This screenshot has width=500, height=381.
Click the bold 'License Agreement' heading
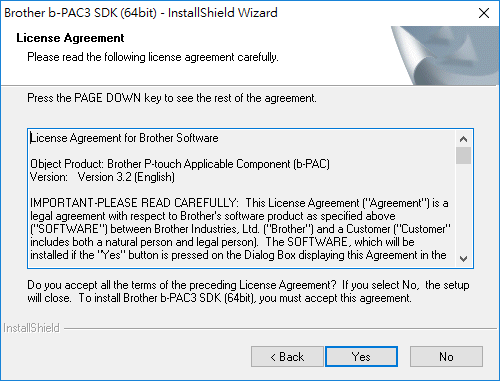(70, 38)
